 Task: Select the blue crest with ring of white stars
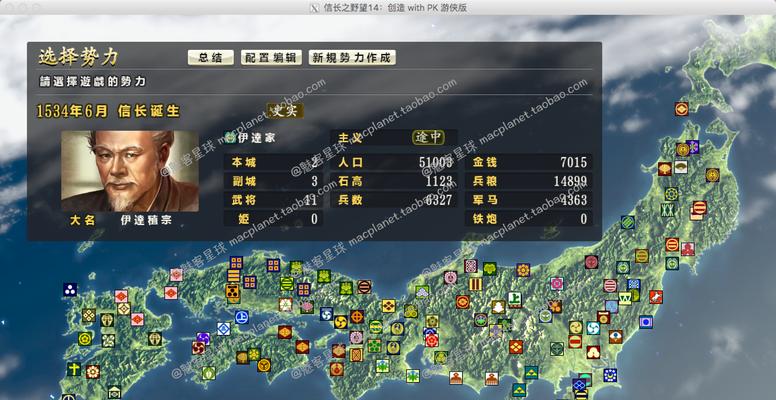coord(610,375)
